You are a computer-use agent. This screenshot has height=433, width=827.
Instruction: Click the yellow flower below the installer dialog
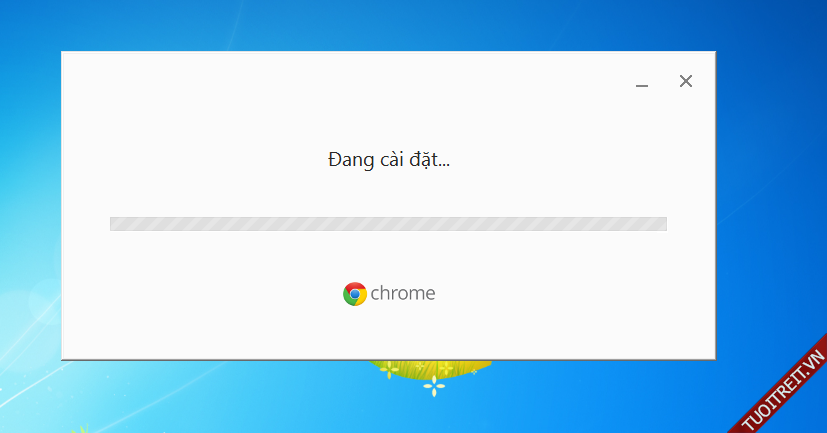389,370
